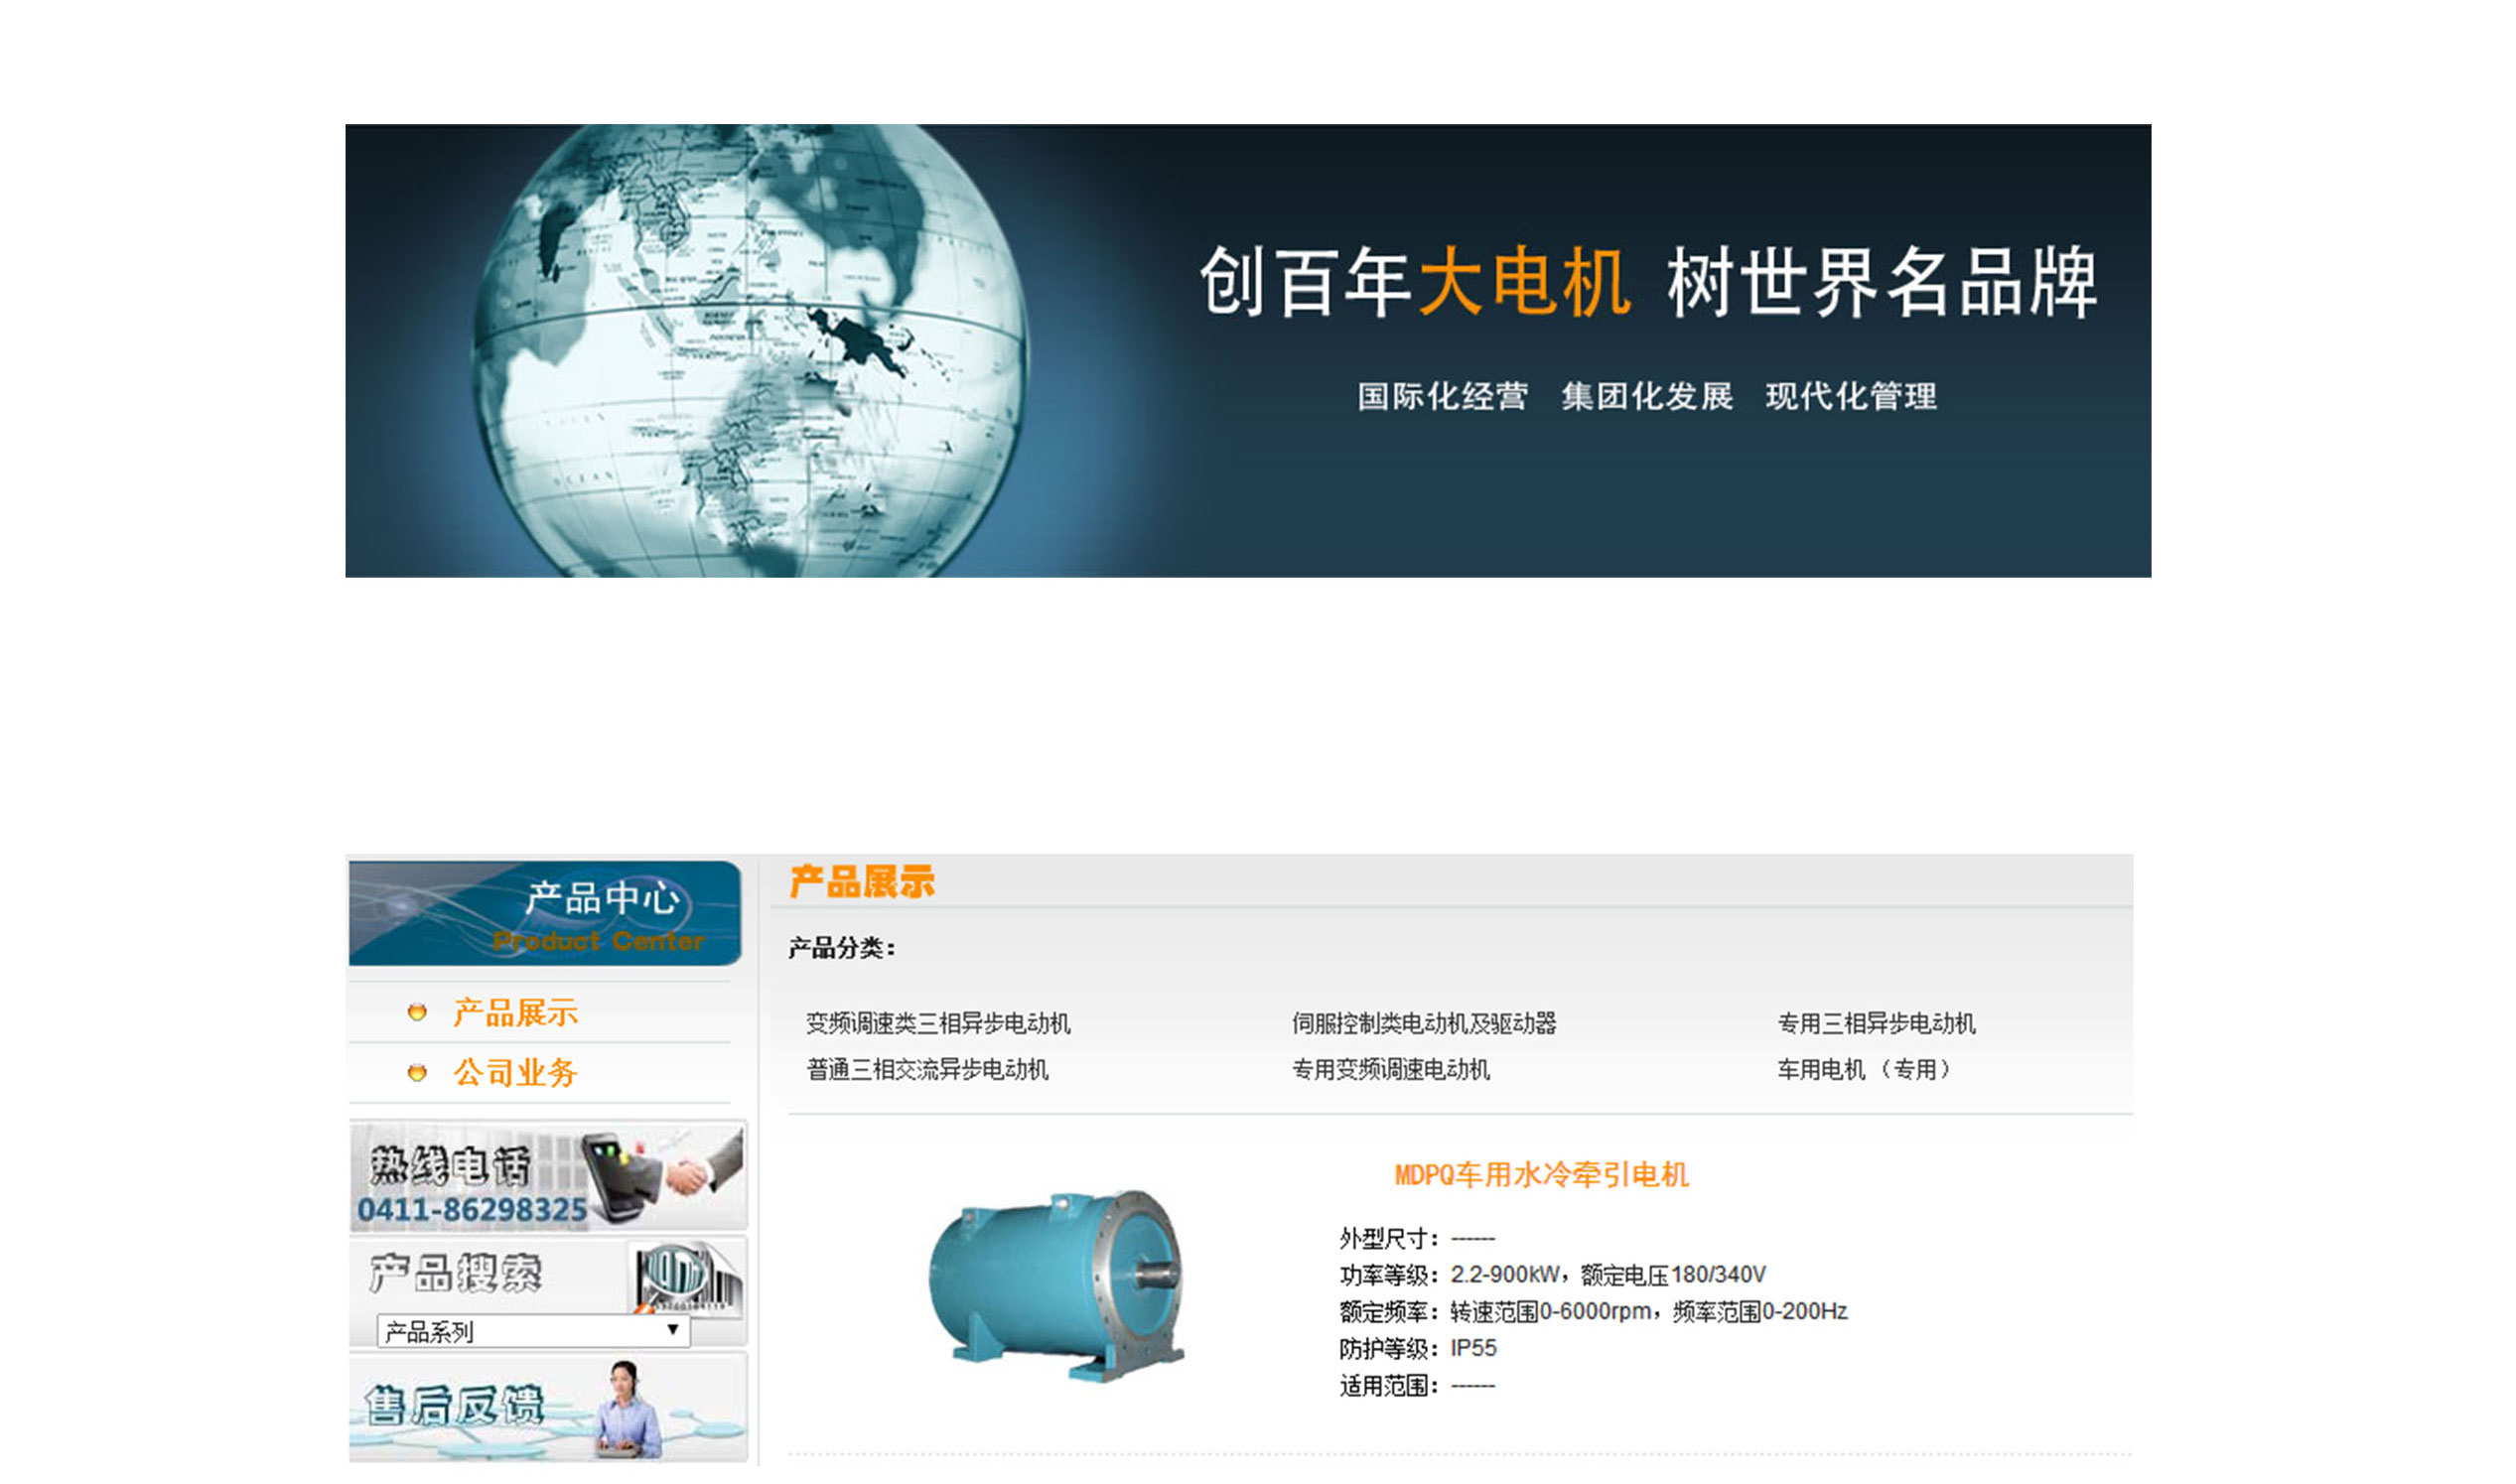Open category 普通三相交流异步电动机
Image resolution: width=2516 pixels, height=1484 pixels.
point(927,1070)
